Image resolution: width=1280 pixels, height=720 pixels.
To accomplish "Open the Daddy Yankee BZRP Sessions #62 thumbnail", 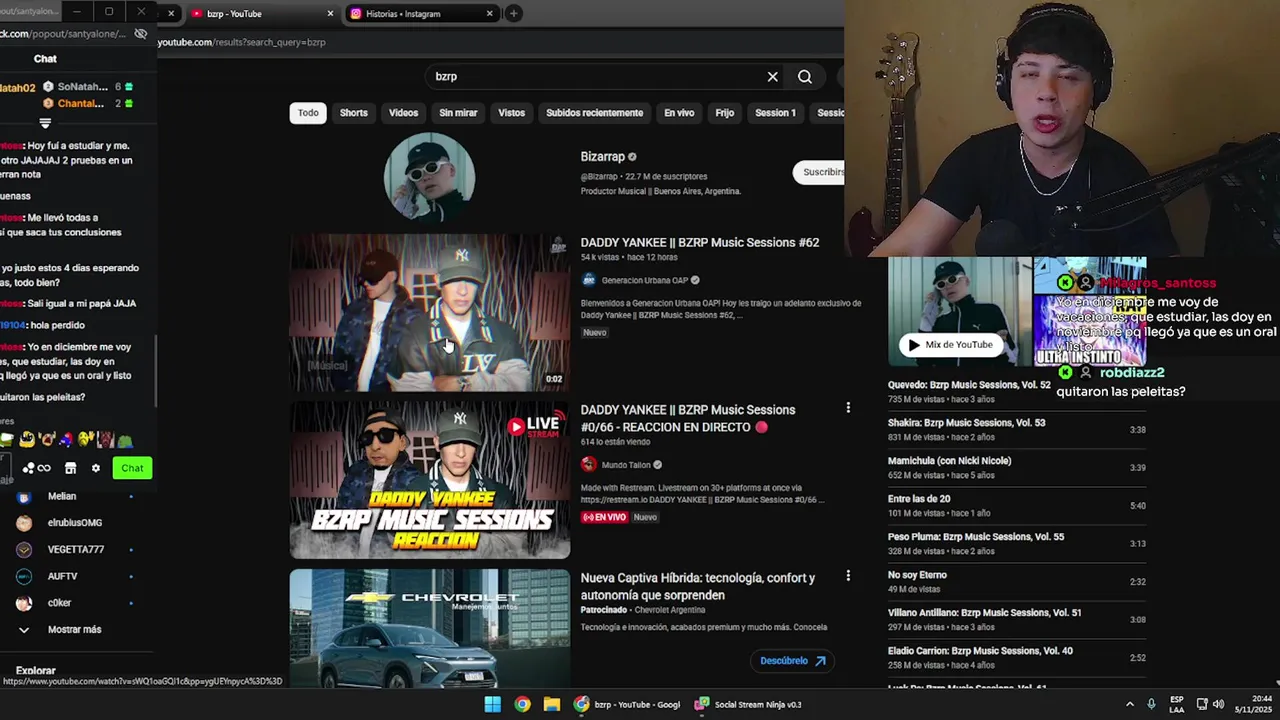I will tap(429, 313).
